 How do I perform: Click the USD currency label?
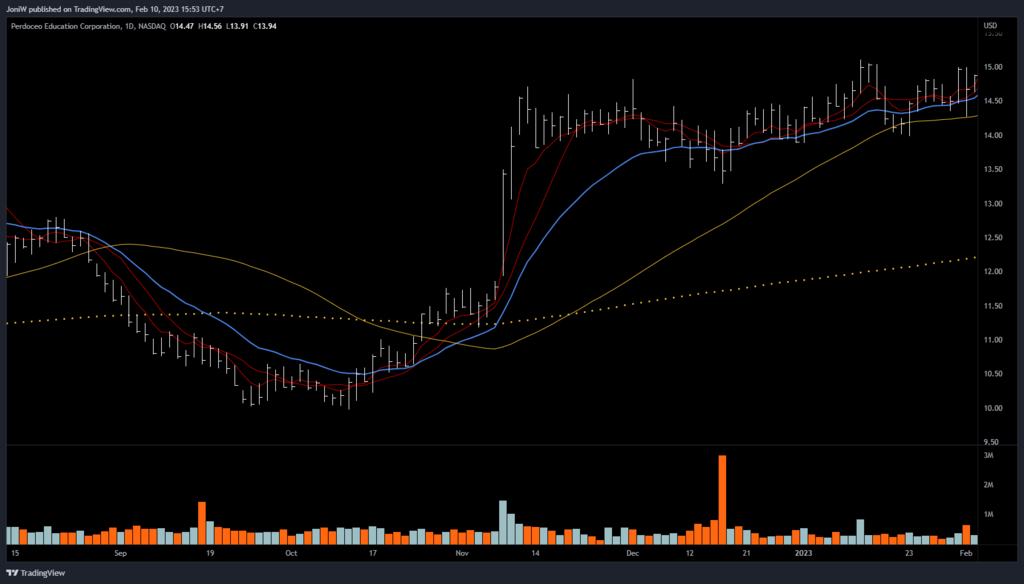(991, 25)
